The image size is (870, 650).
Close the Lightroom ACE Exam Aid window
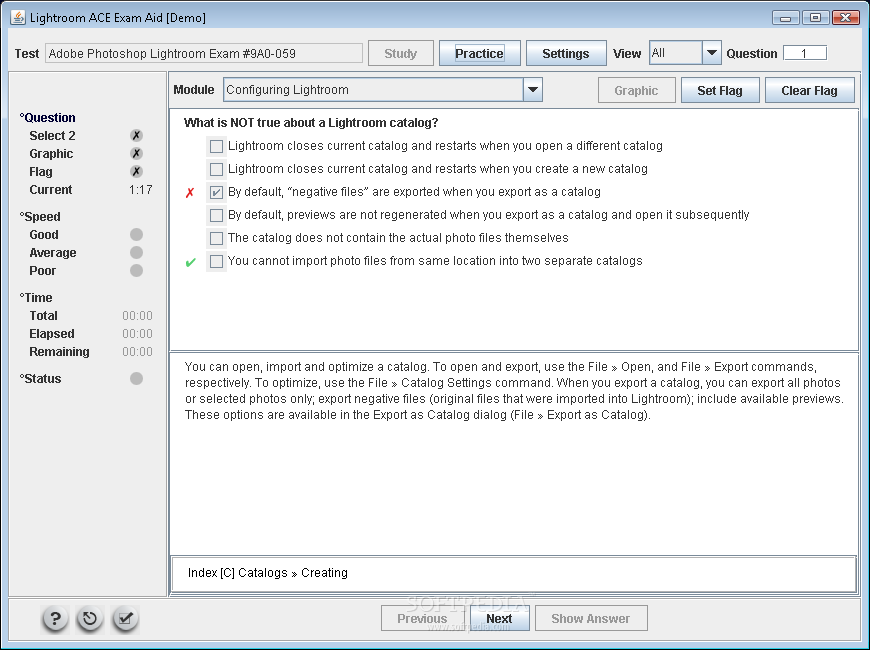click(x=846, y=18)
